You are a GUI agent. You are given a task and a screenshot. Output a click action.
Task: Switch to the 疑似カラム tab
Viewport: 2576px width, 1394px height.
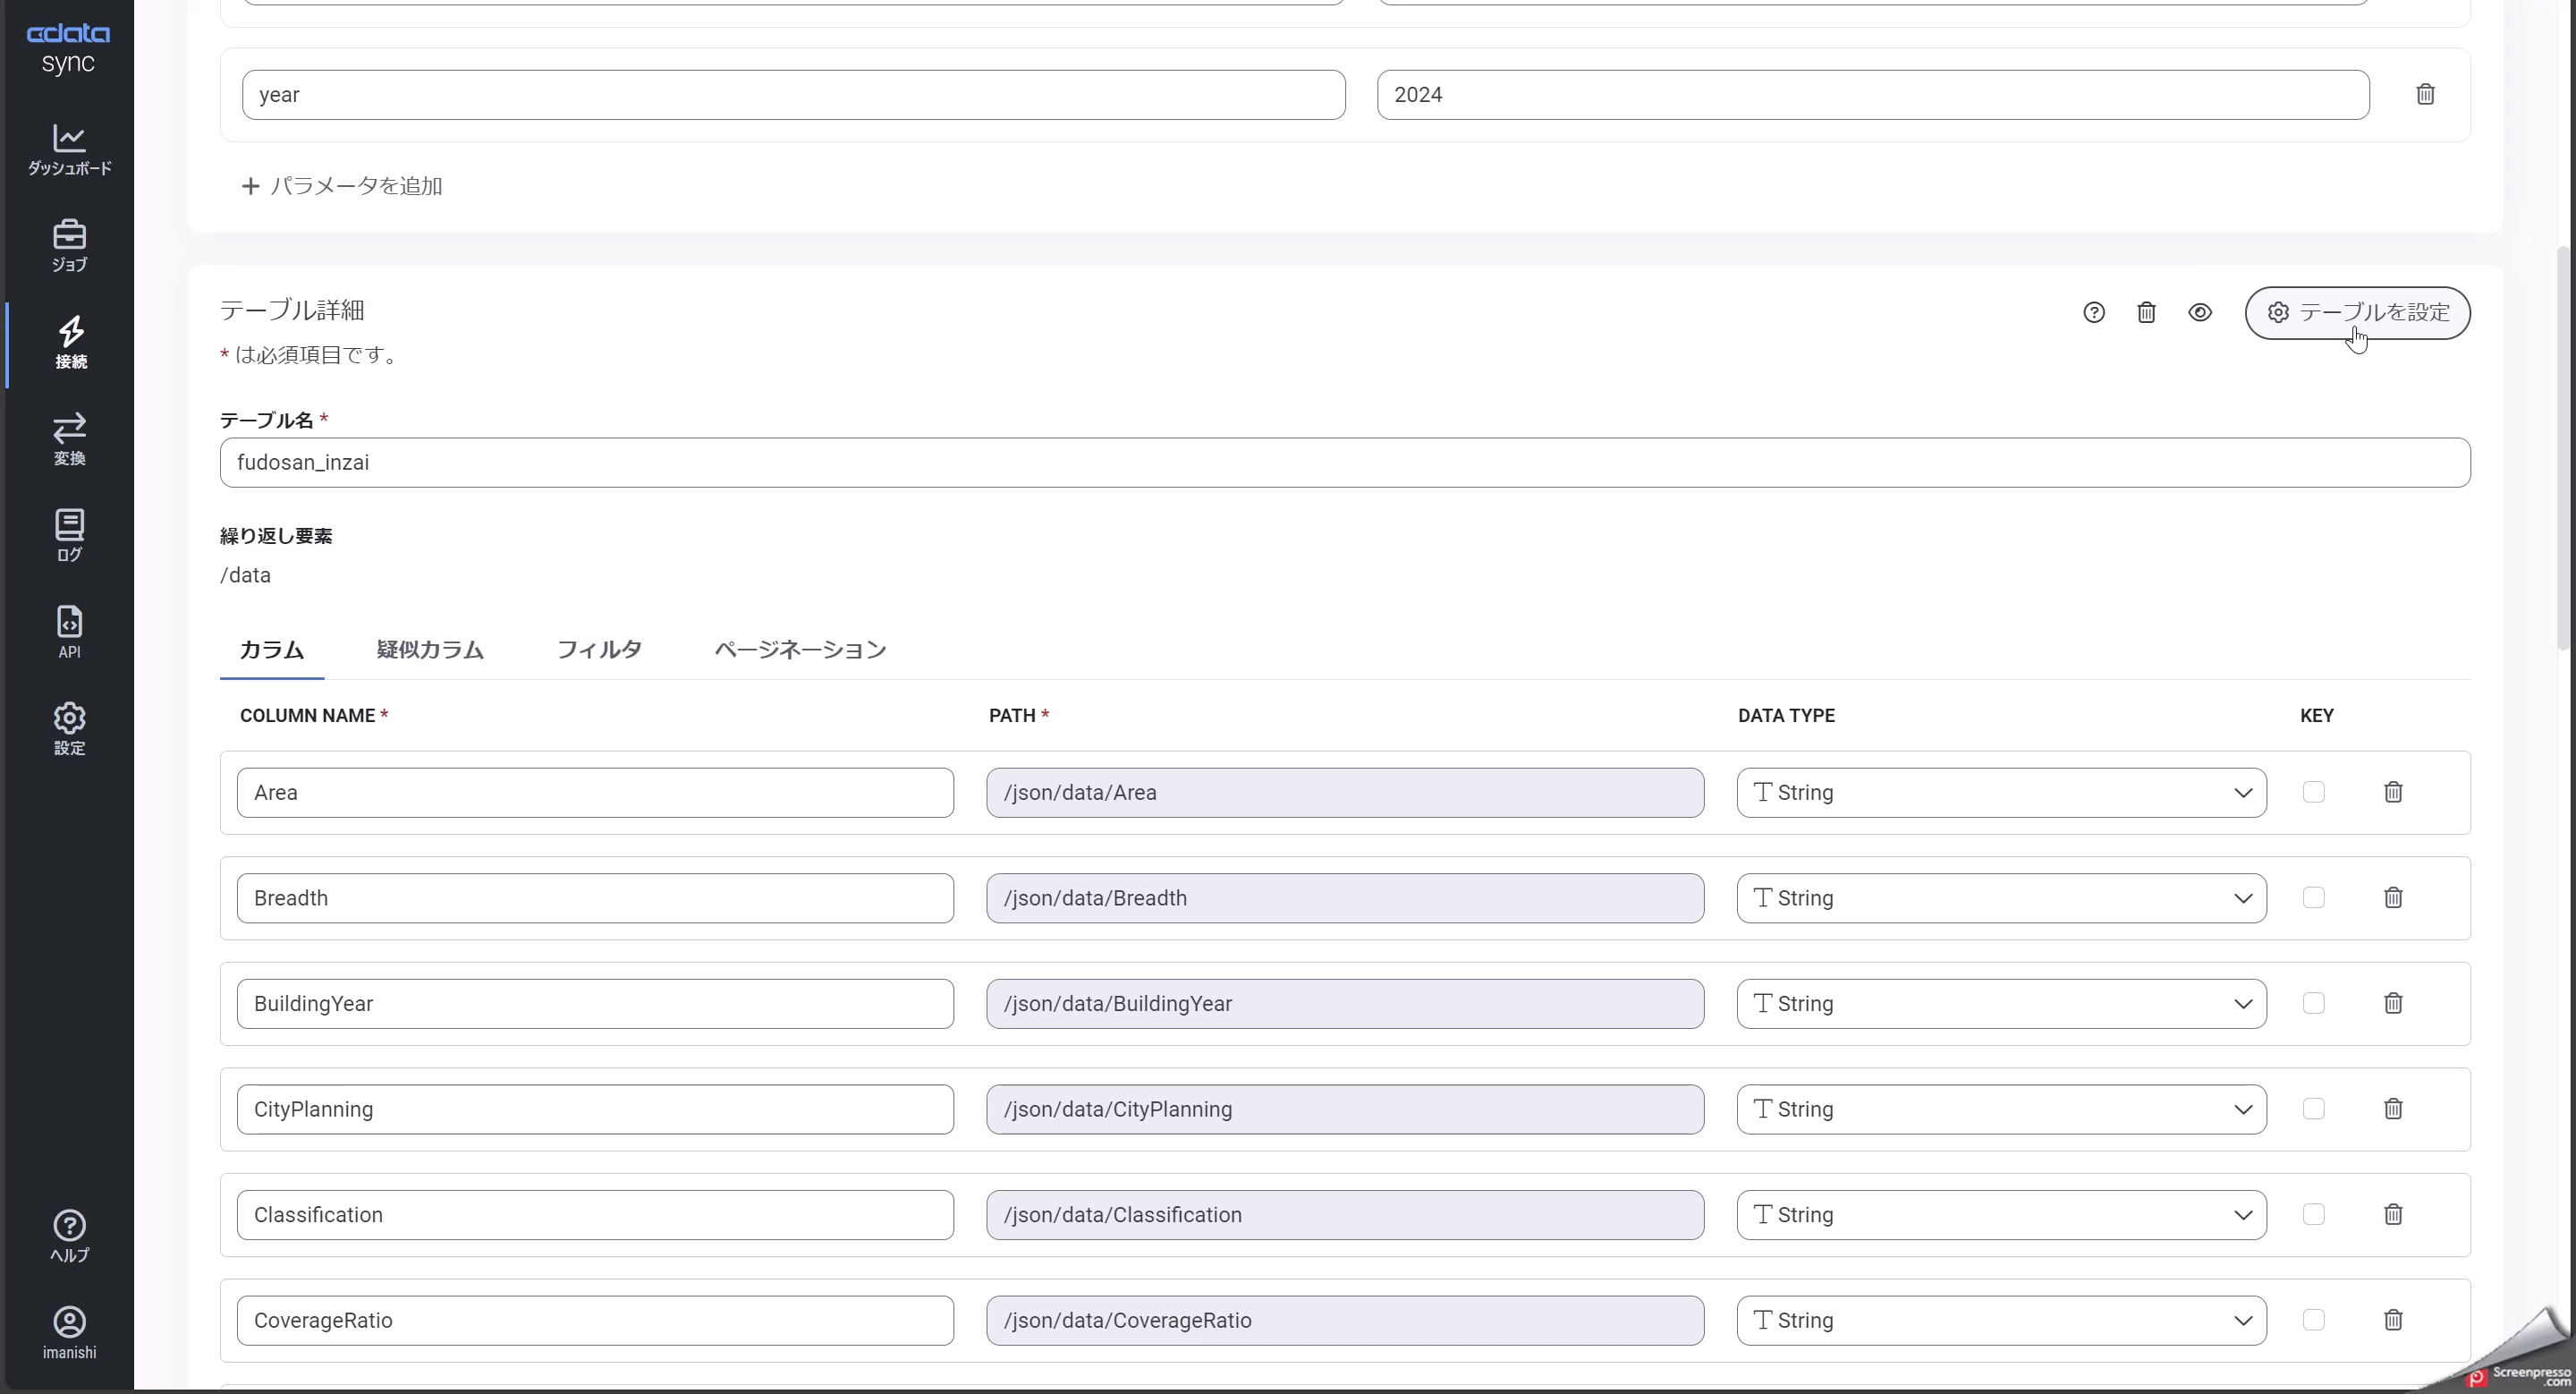tap(430, 650)
